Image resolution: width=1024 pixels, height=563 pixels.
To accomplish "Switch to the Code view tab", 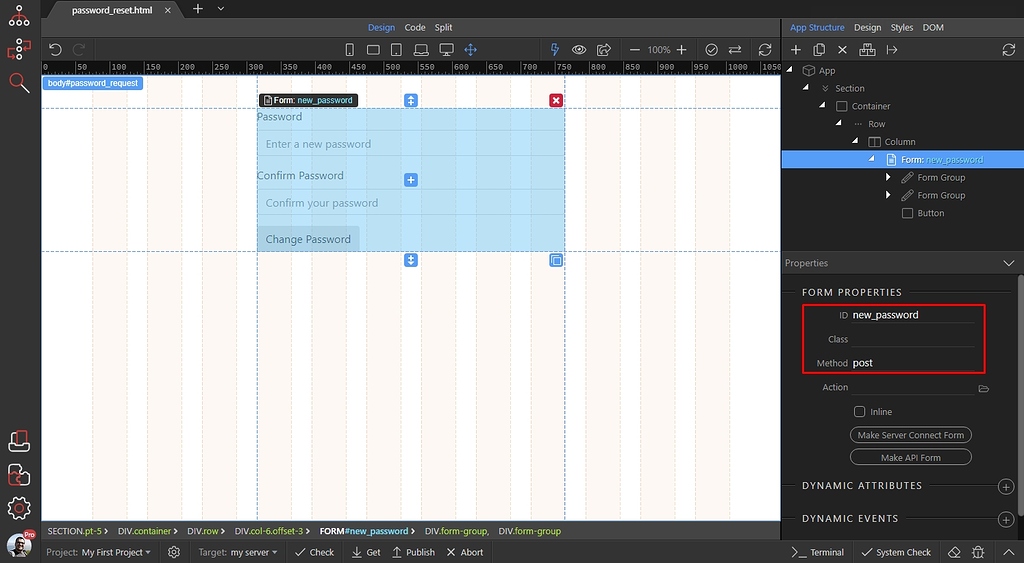I will point(414,28).
